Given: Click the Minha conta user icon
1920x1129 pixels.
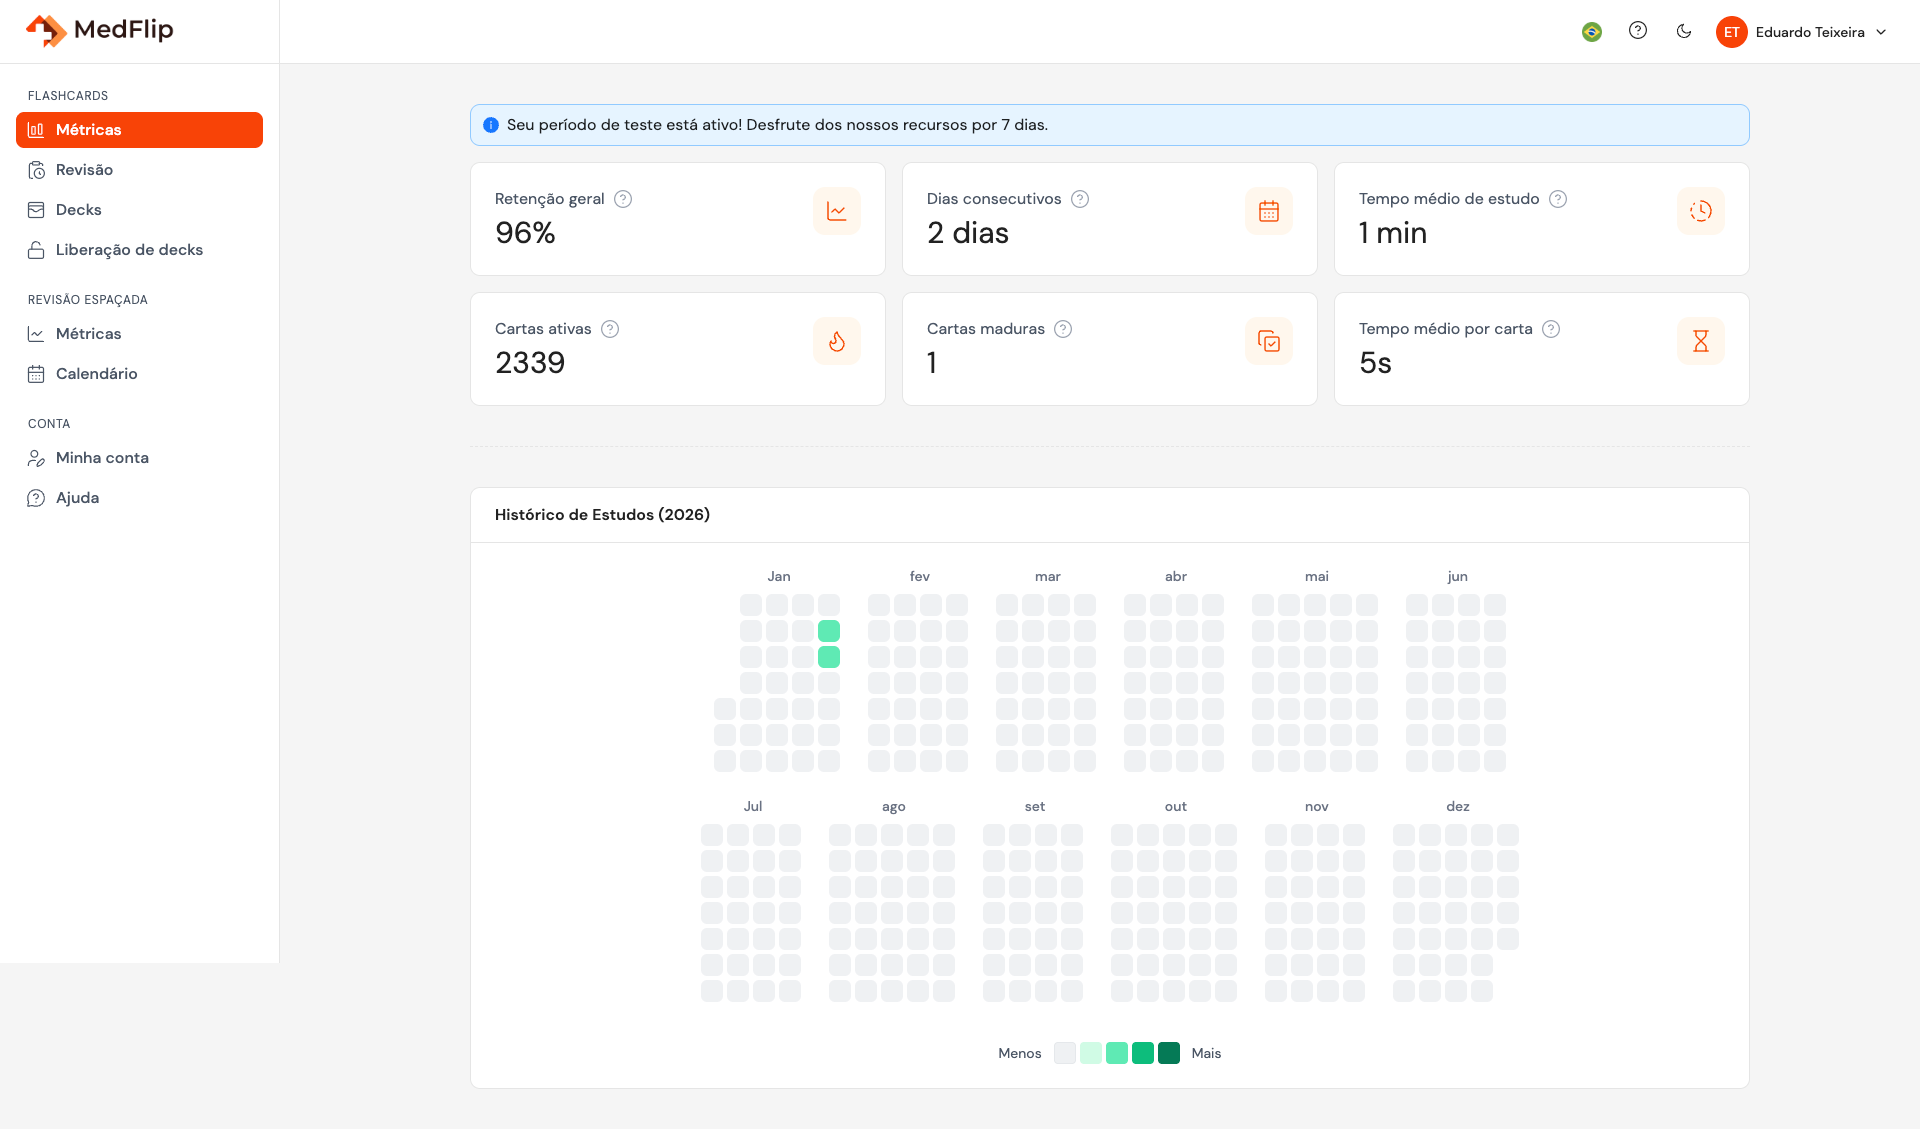Looking at the screenshot, I should click(x=36, y=457).
